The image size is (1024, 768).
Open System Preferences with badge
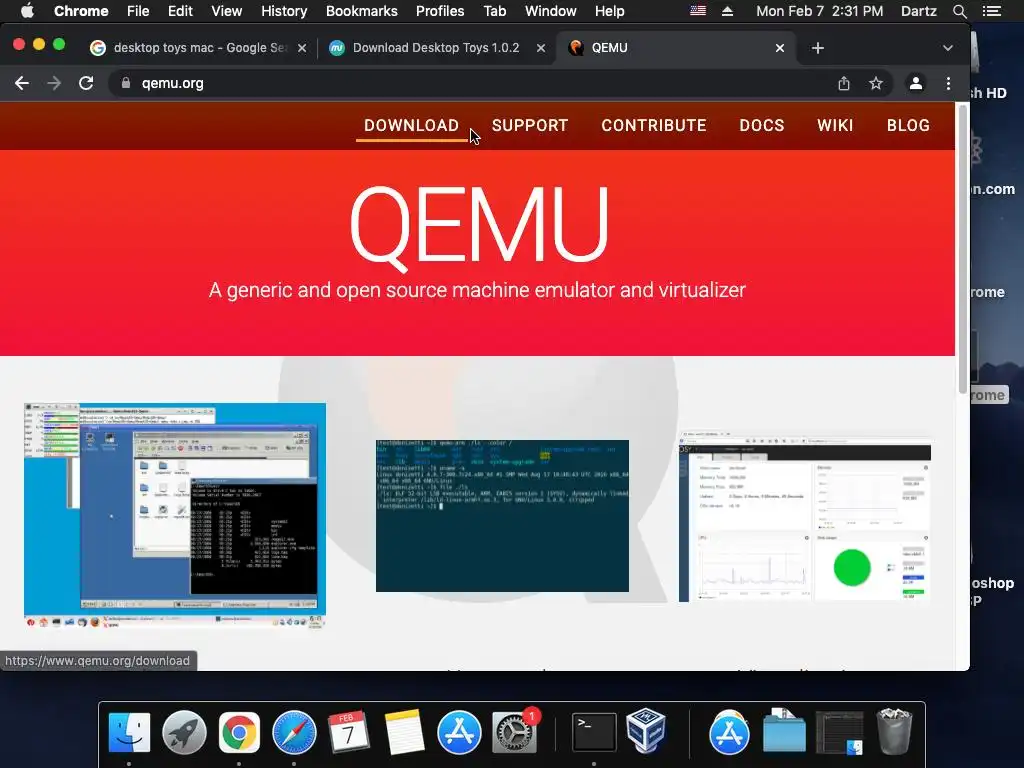(515, 732)
